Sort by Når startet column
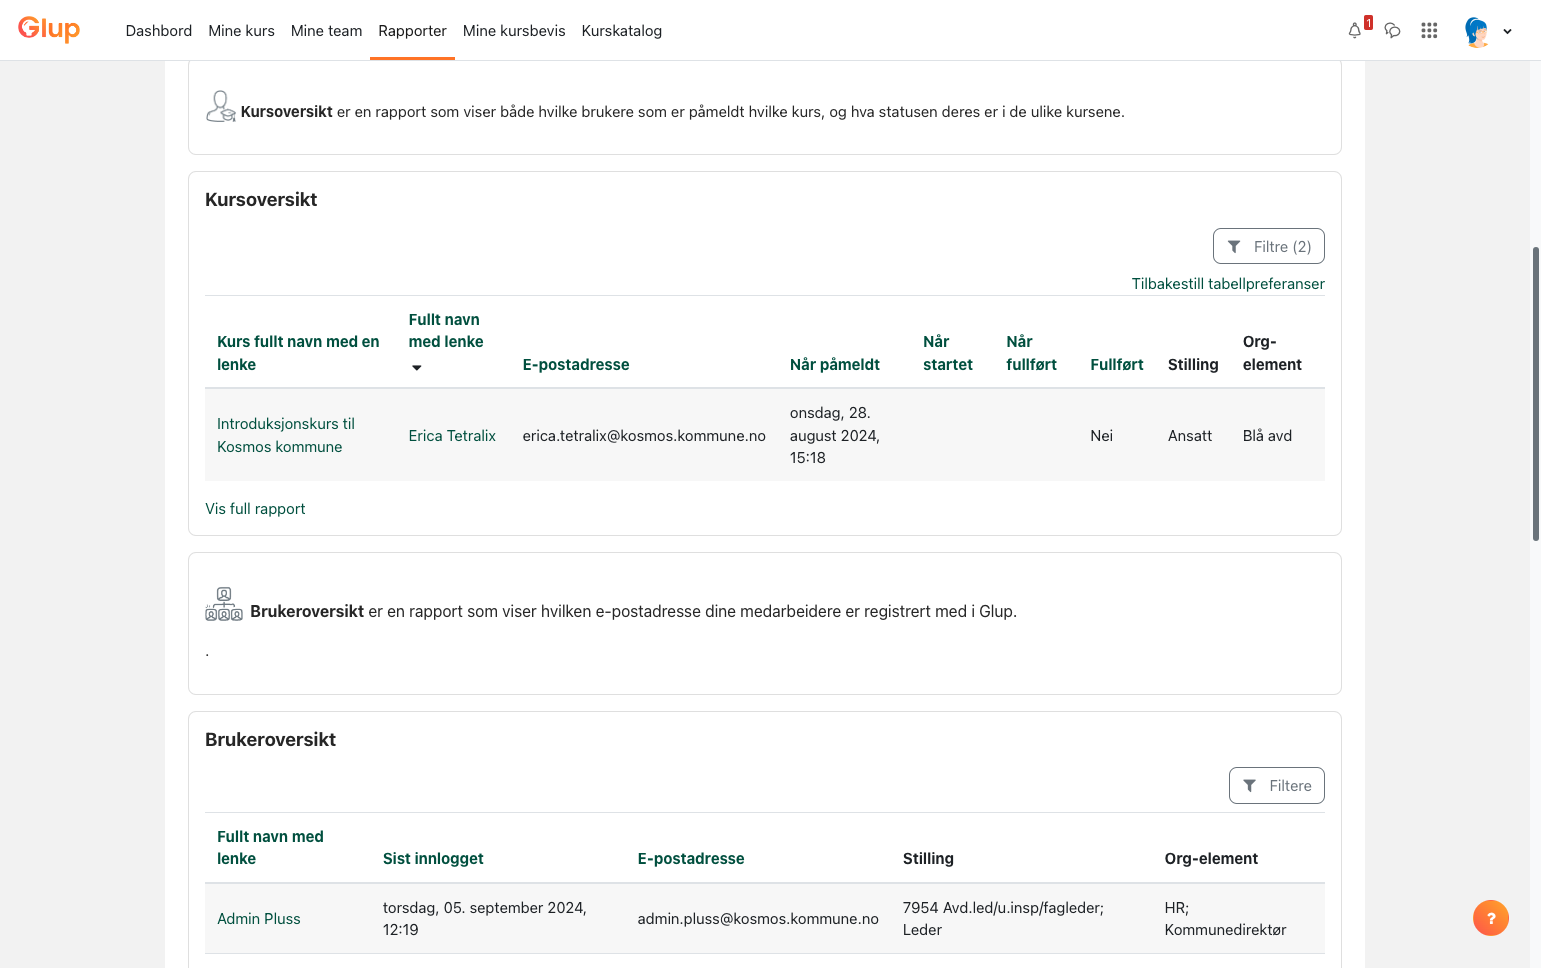The height and width of the screenshot is (968, 1541). tap(948, 353)
